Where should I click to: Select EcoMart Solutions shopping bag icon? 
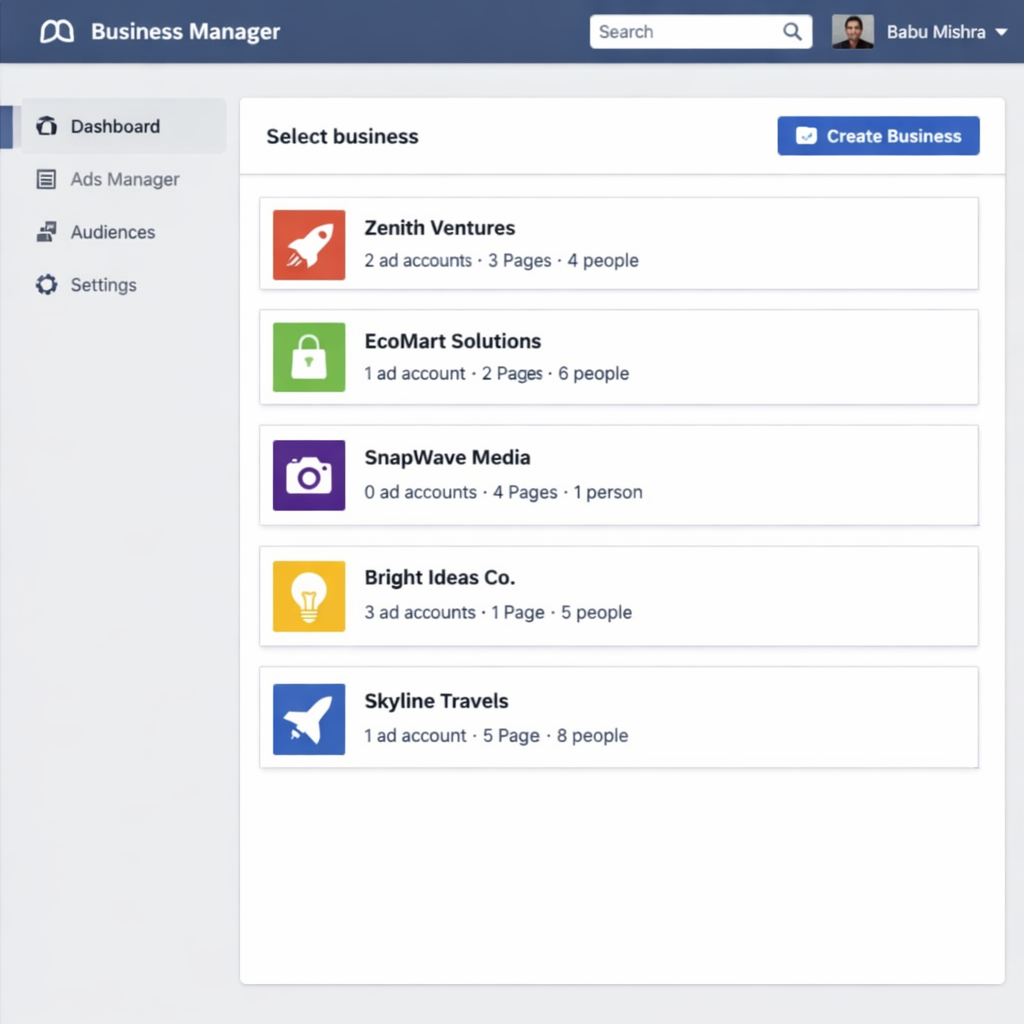click(309, 357)
